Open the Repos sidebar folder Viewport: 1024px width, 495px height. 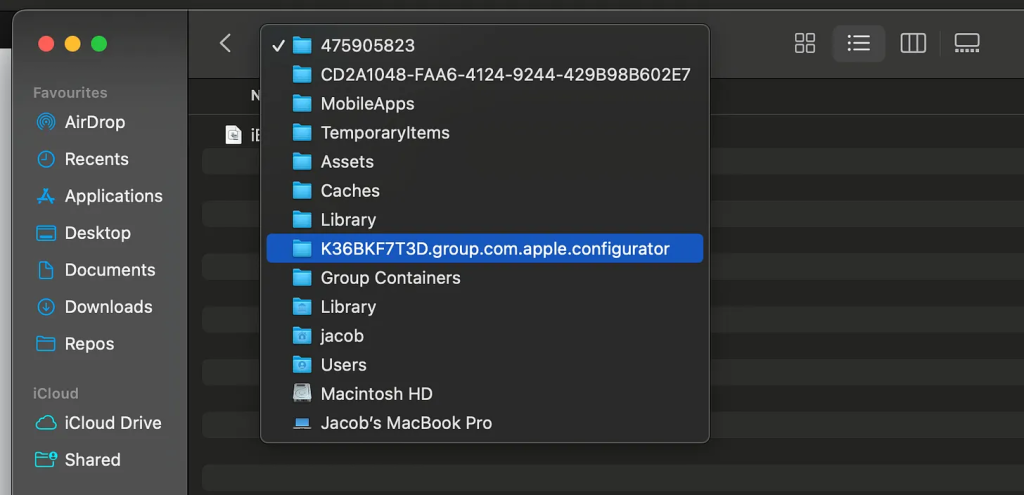click(x=89, y=344)
